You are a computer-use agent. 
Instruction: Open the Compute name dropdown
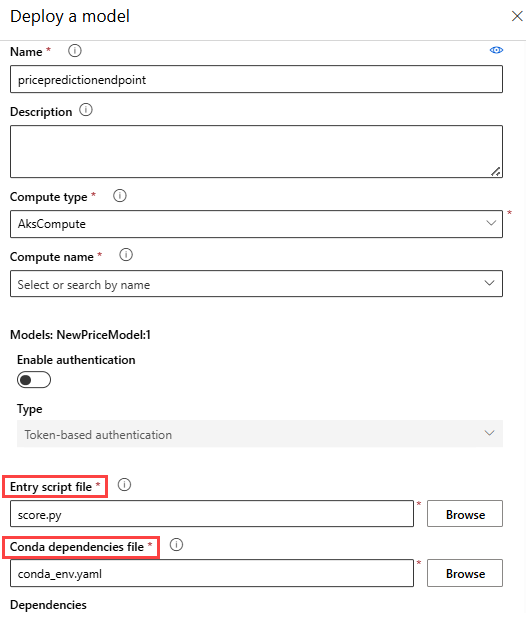[256, 284]
